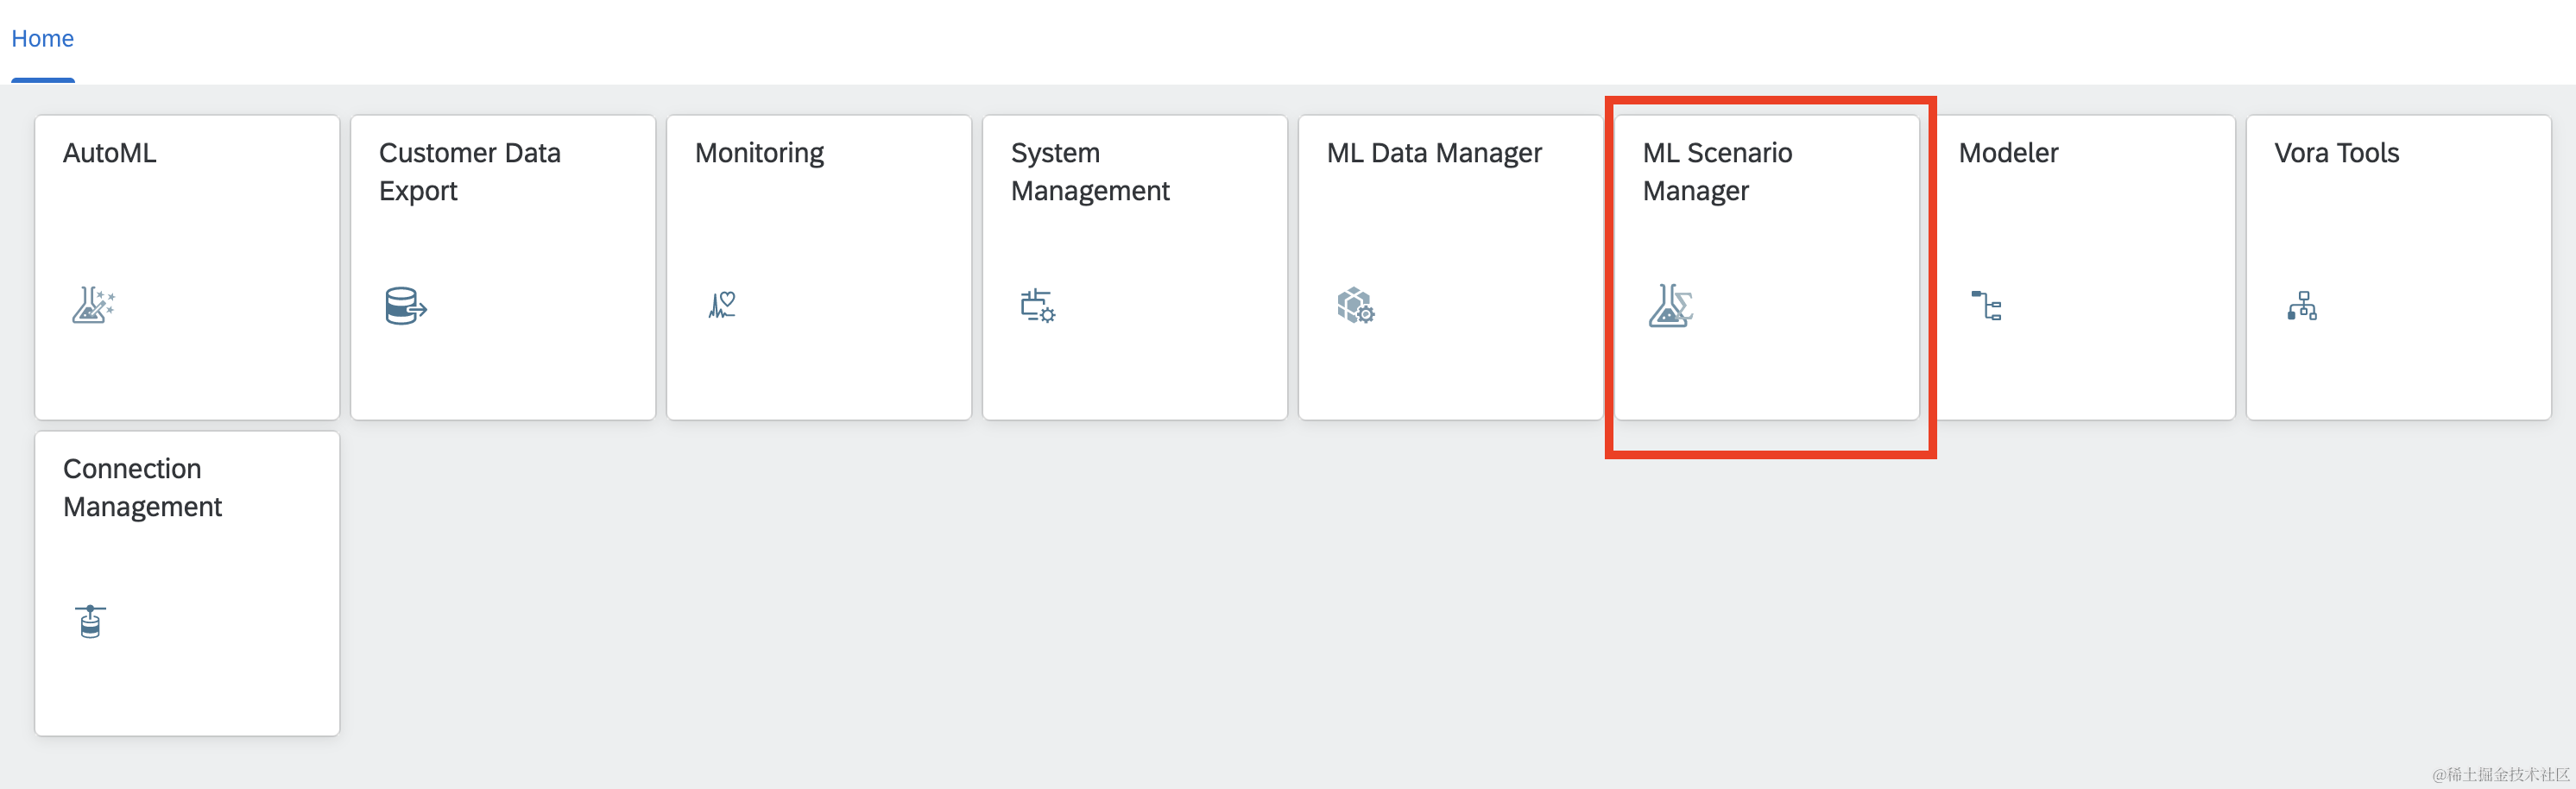The height and width of the screenshot is (789, 2576).
Task: Click the Connection Management database icon
Action: tap(90, 621)
